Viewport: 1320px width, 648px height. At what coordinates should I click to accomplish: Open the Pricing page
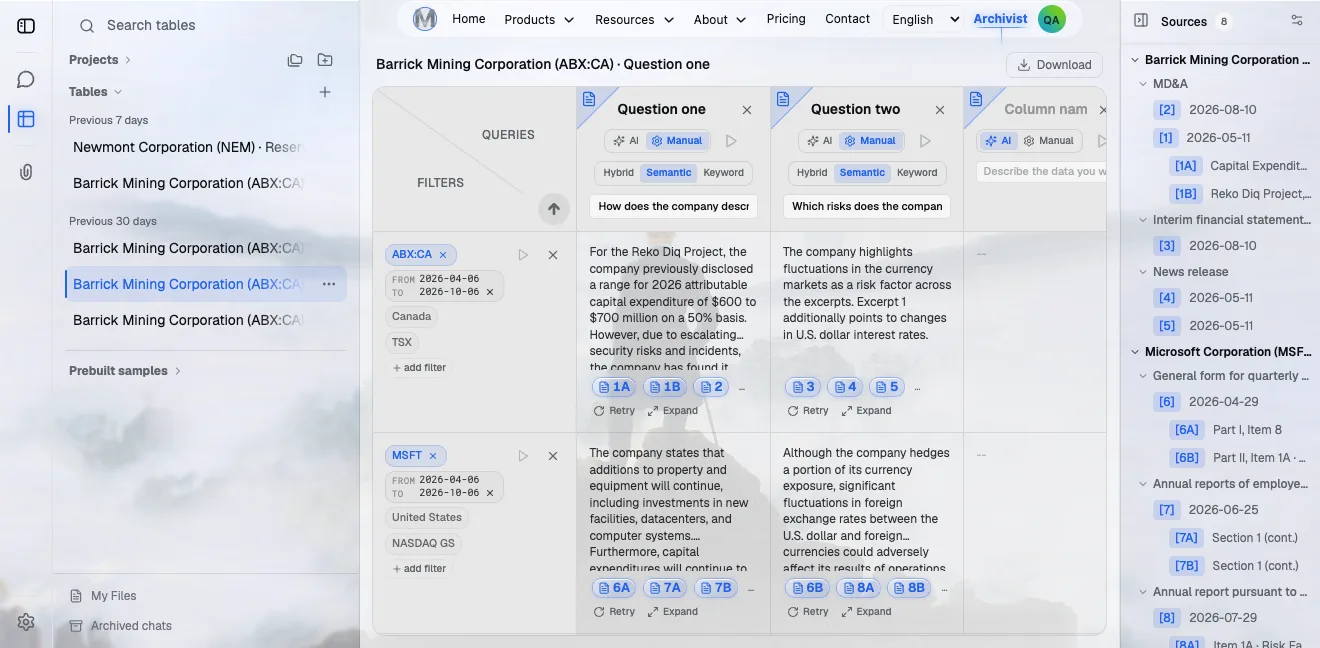point(786,19)
